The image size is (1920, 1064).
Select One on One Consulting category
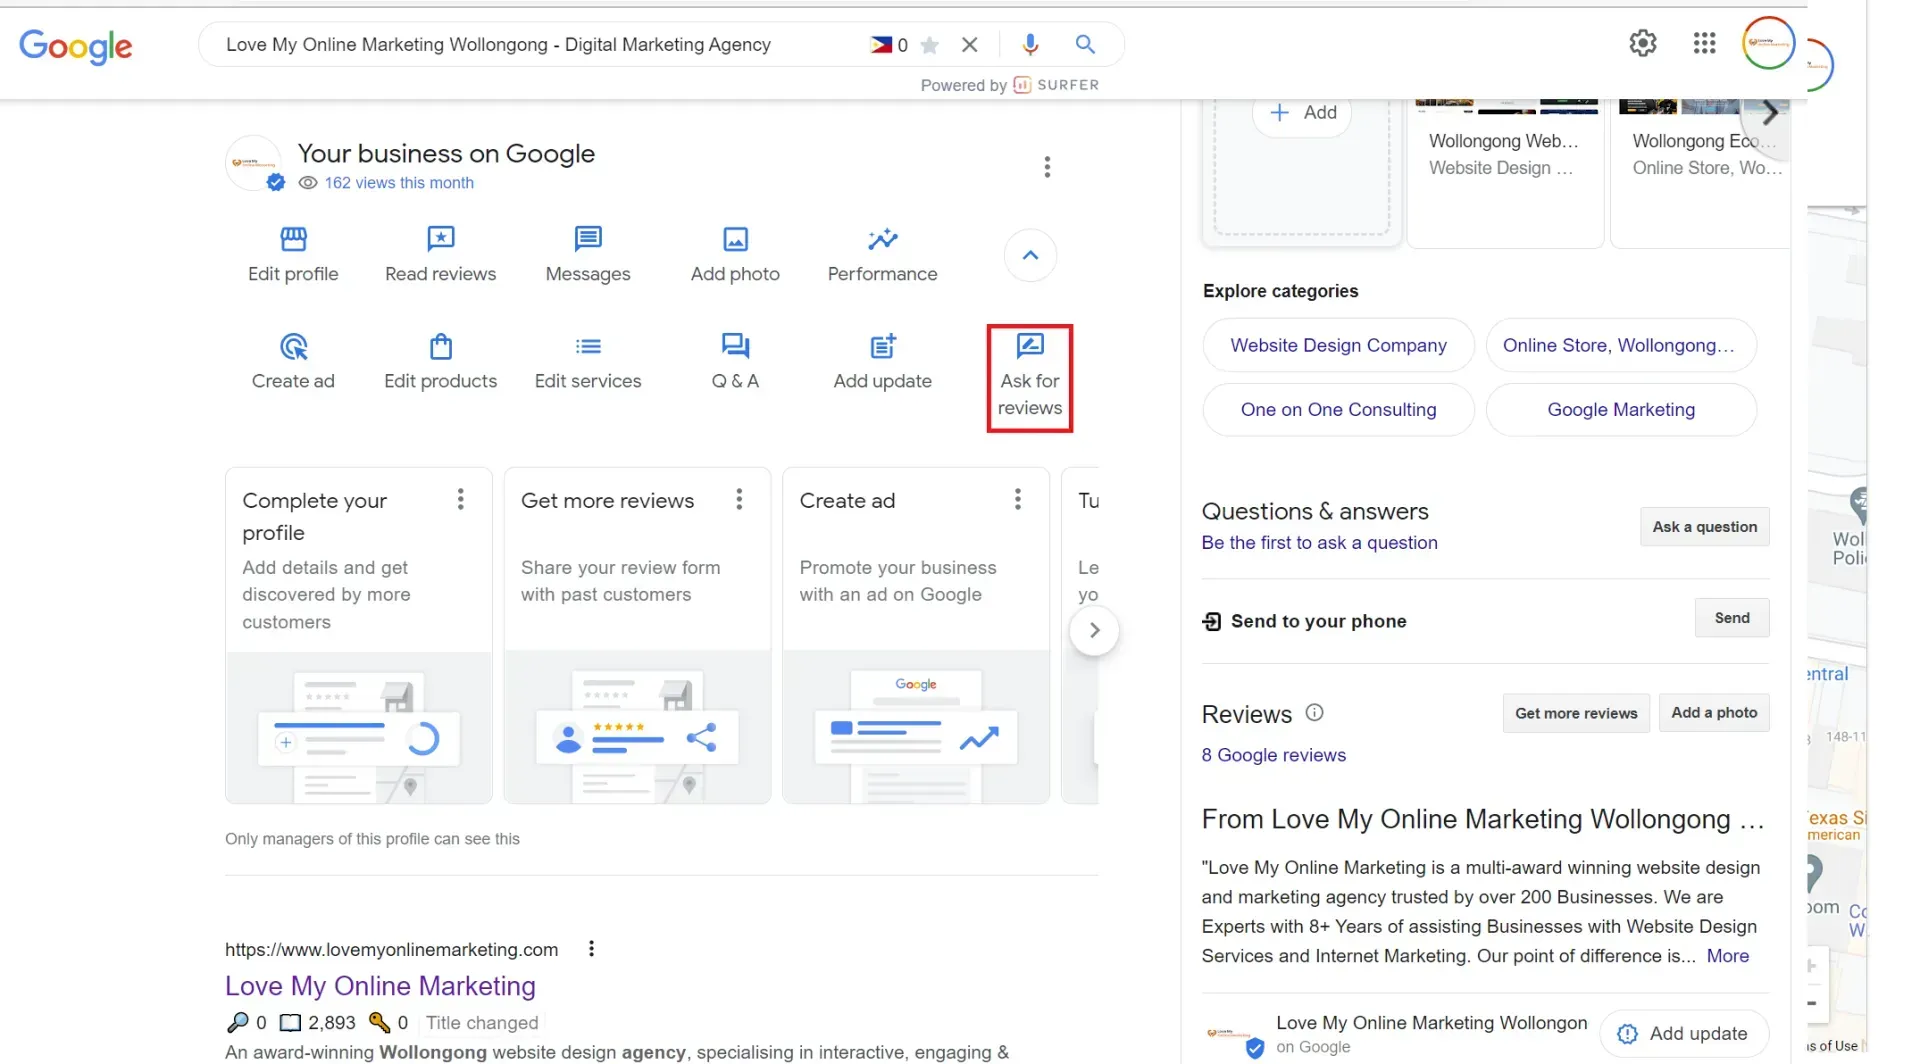[x=1338, y=409]
